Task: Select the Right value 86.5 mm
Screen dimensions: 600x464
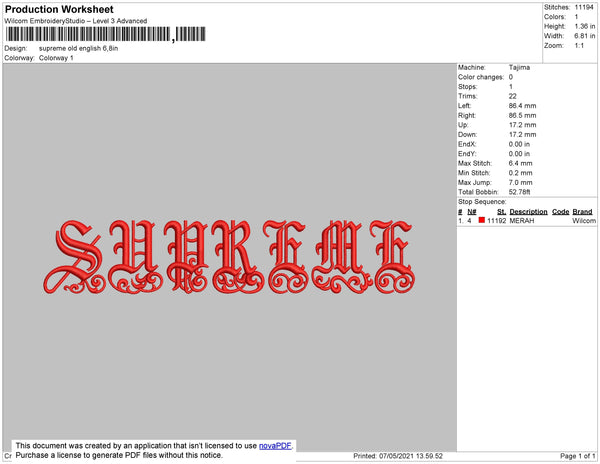Action: coord(522,115)
